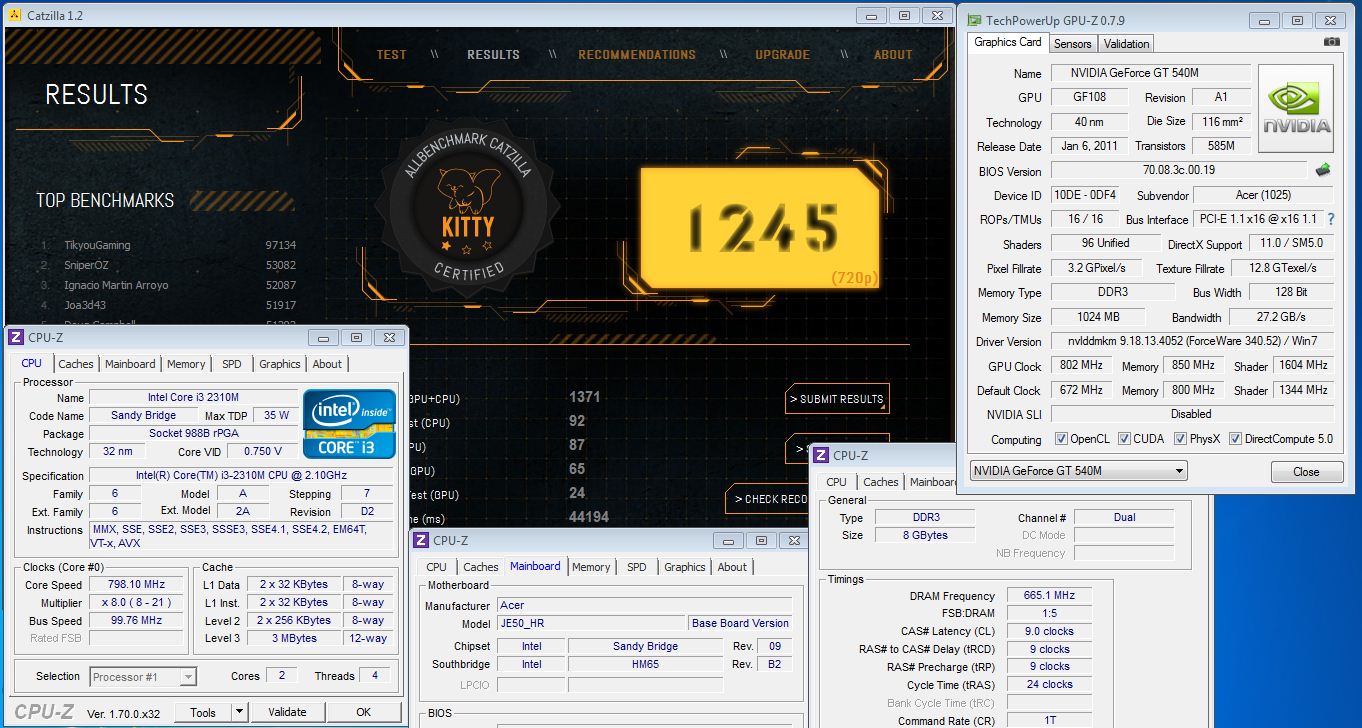
Task: Open the Caches tab in the processor CPU-Z window
Action: (x=75, y=364)
